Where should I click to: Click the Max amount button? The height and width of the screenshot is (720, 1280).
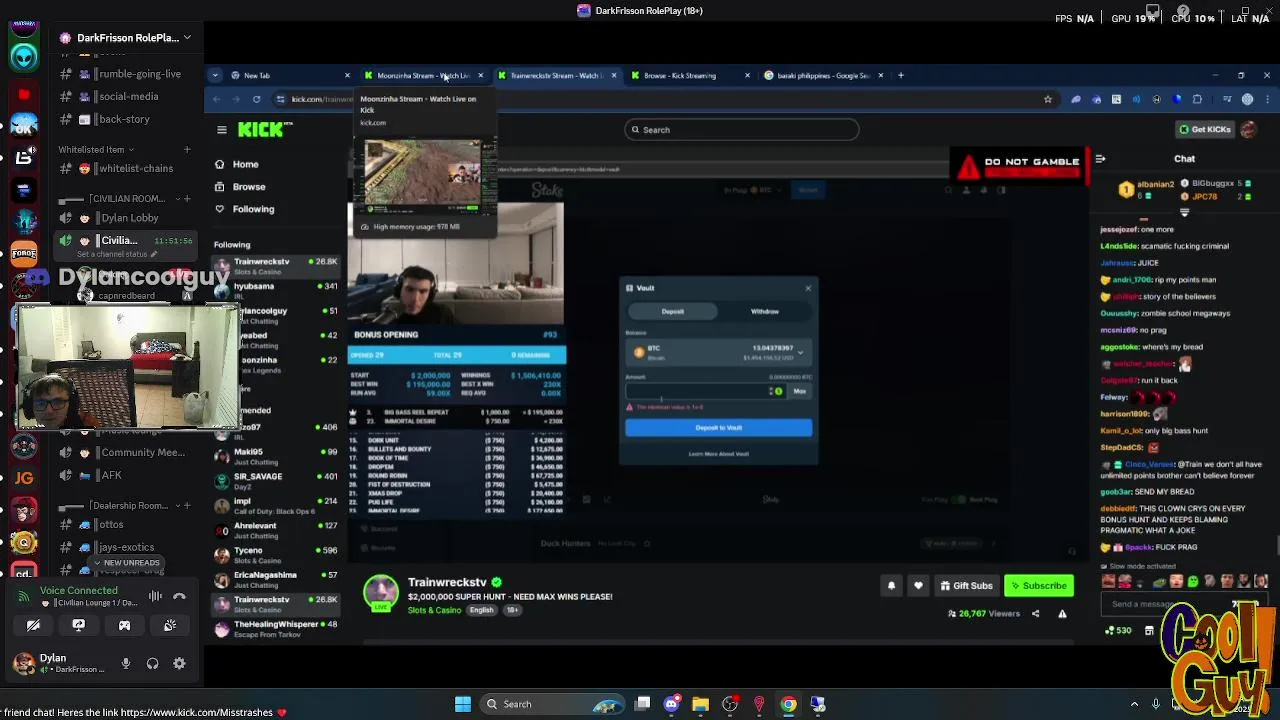(799, 391)
